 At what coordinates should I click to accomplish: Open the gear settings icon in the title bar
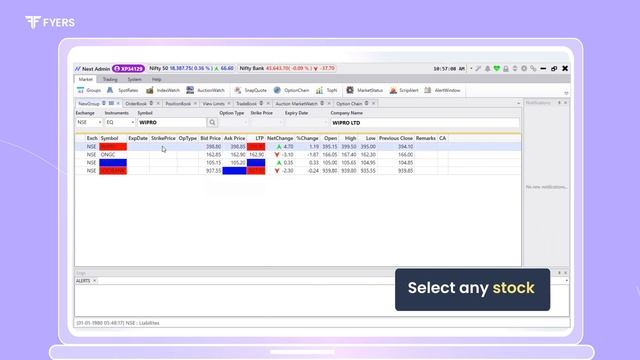coord(524,69)
